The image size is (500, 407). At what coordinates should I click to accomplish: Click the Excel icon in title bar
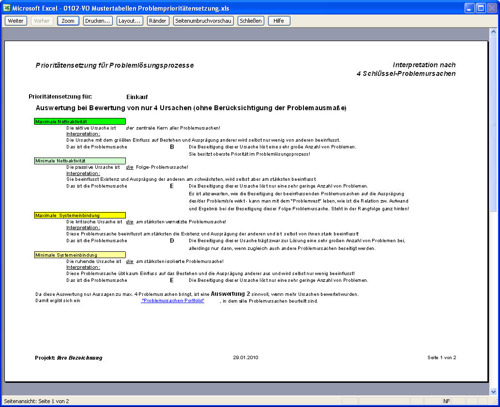(7, 8)
